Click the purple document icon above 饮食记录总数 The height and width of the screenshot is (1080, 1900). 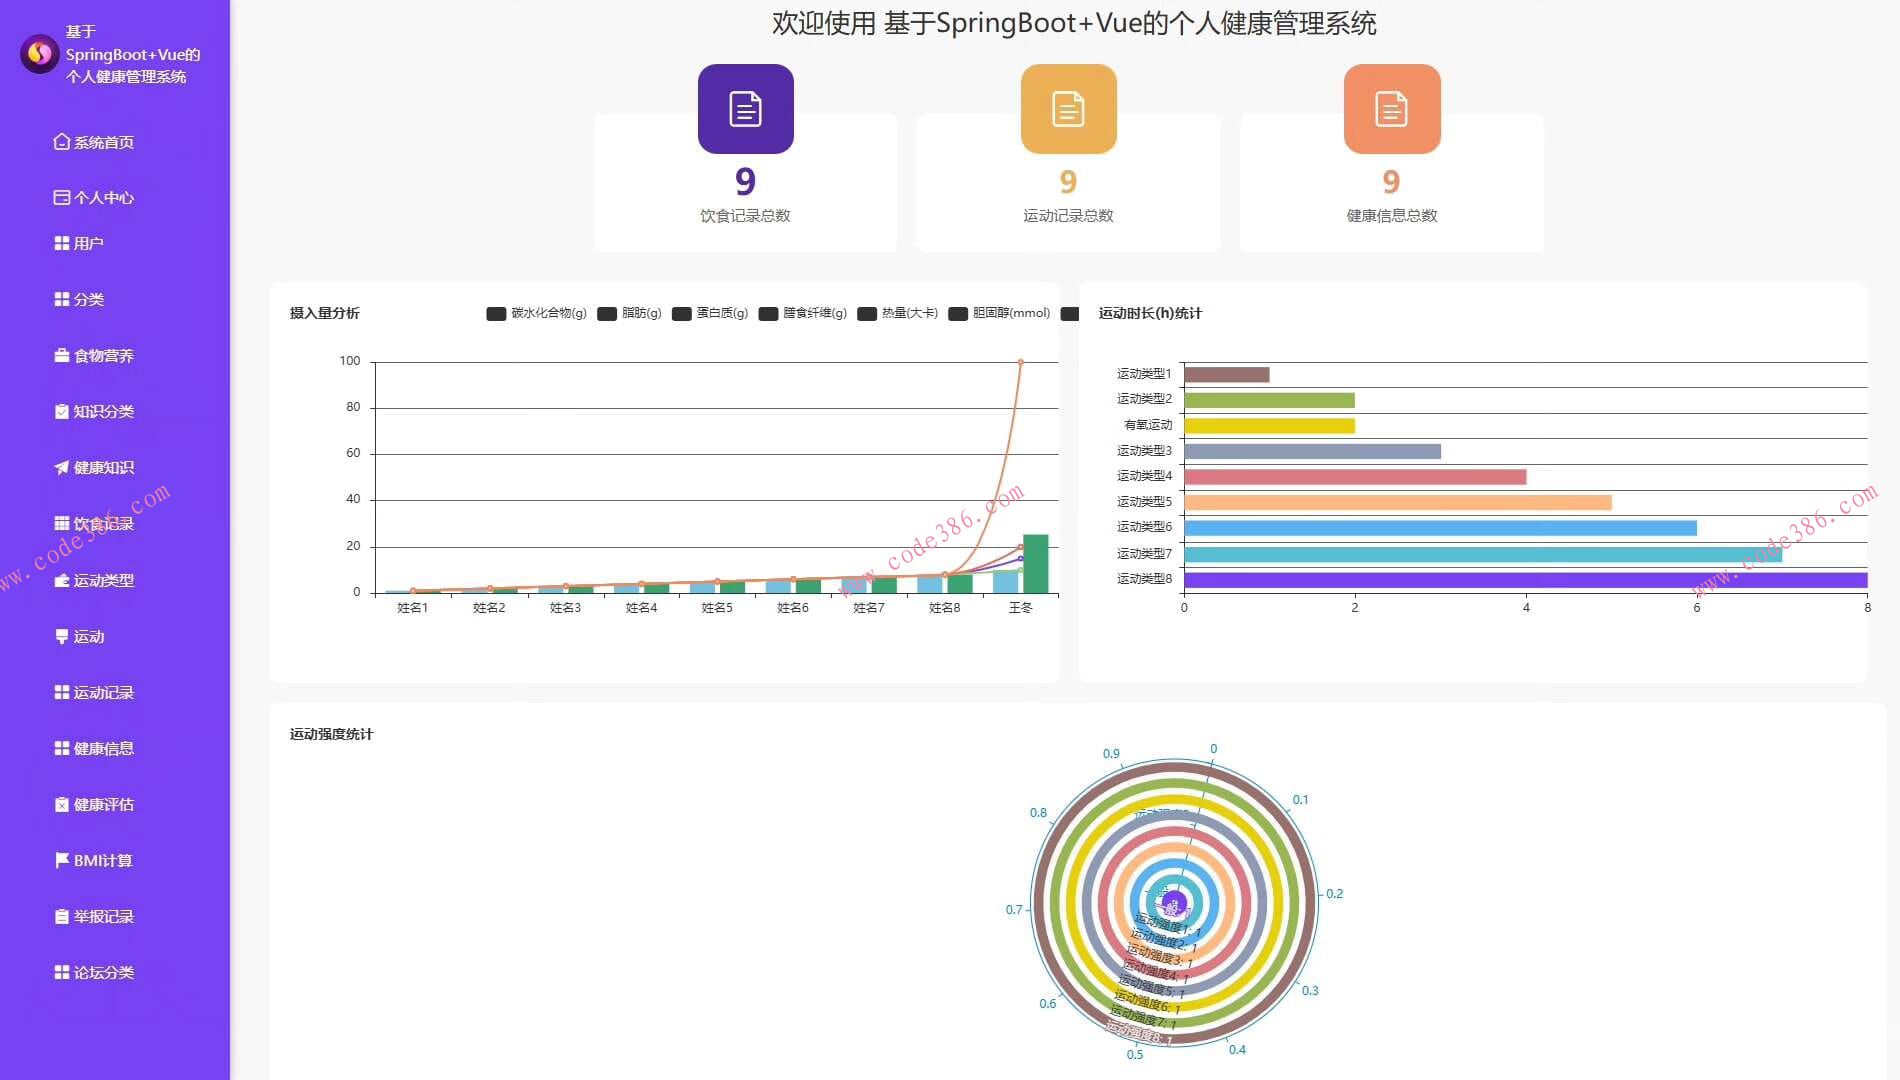746,109
